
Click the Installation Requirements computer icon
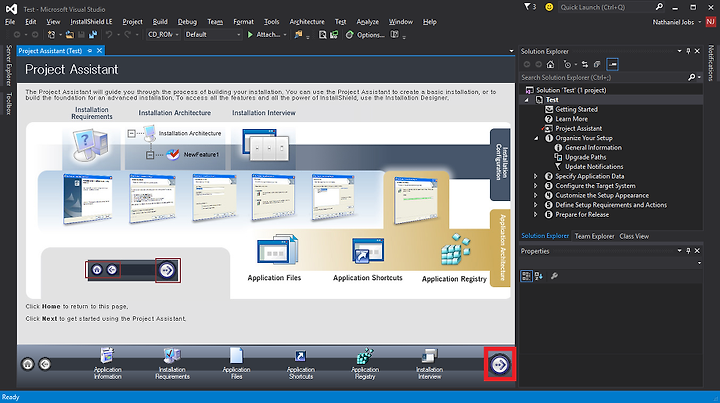coord(90,145)
